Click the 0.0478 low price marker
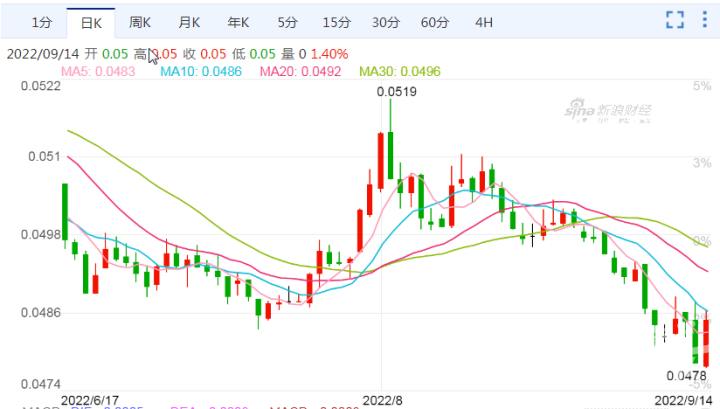The height and width of the screenshot is (409, 720). point(686,376)
